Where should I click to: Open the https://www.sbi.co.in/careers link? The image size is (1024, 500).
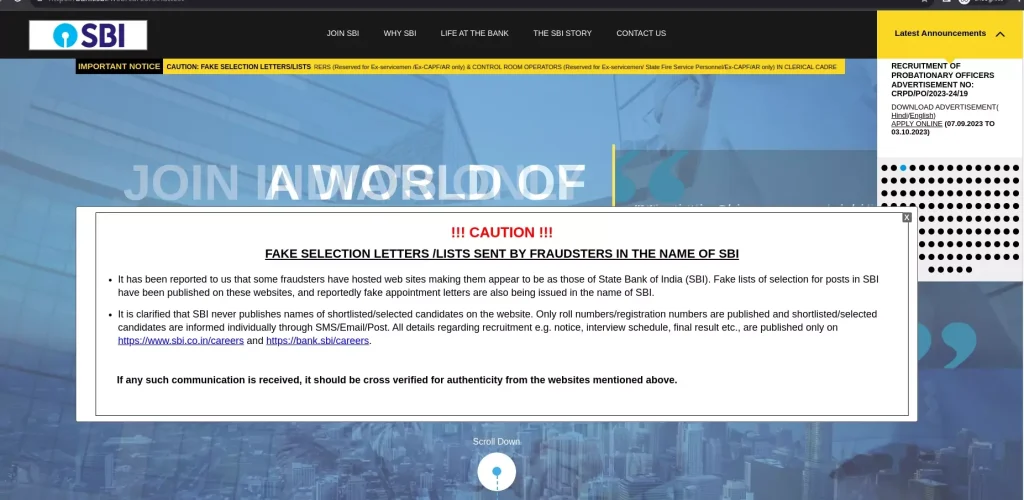pos(181,341)
